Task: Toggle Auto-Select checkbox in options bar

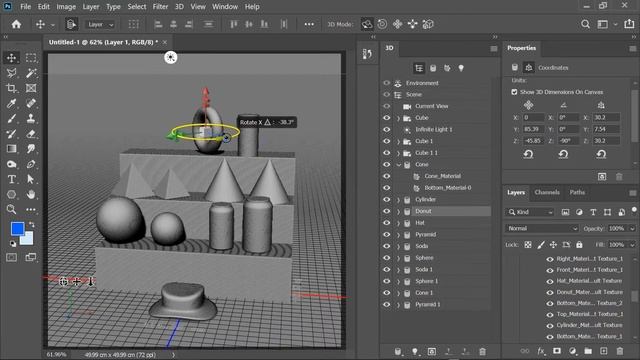Action: tap(71, 24)
